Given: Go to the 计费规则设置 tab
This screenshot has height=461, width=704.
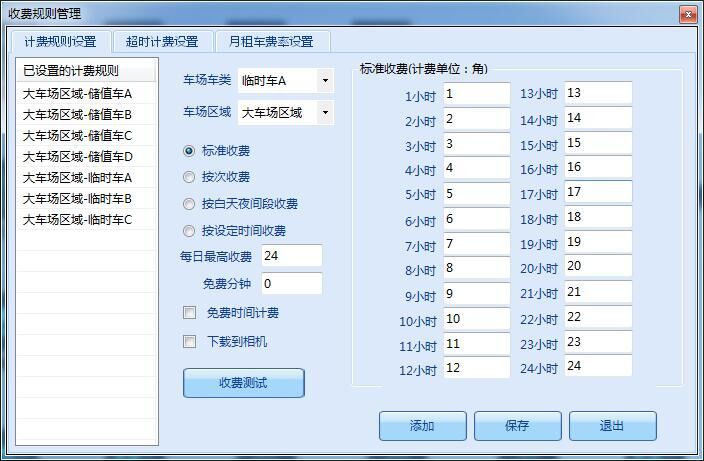Looking at the screenshot, I should 60,41.
